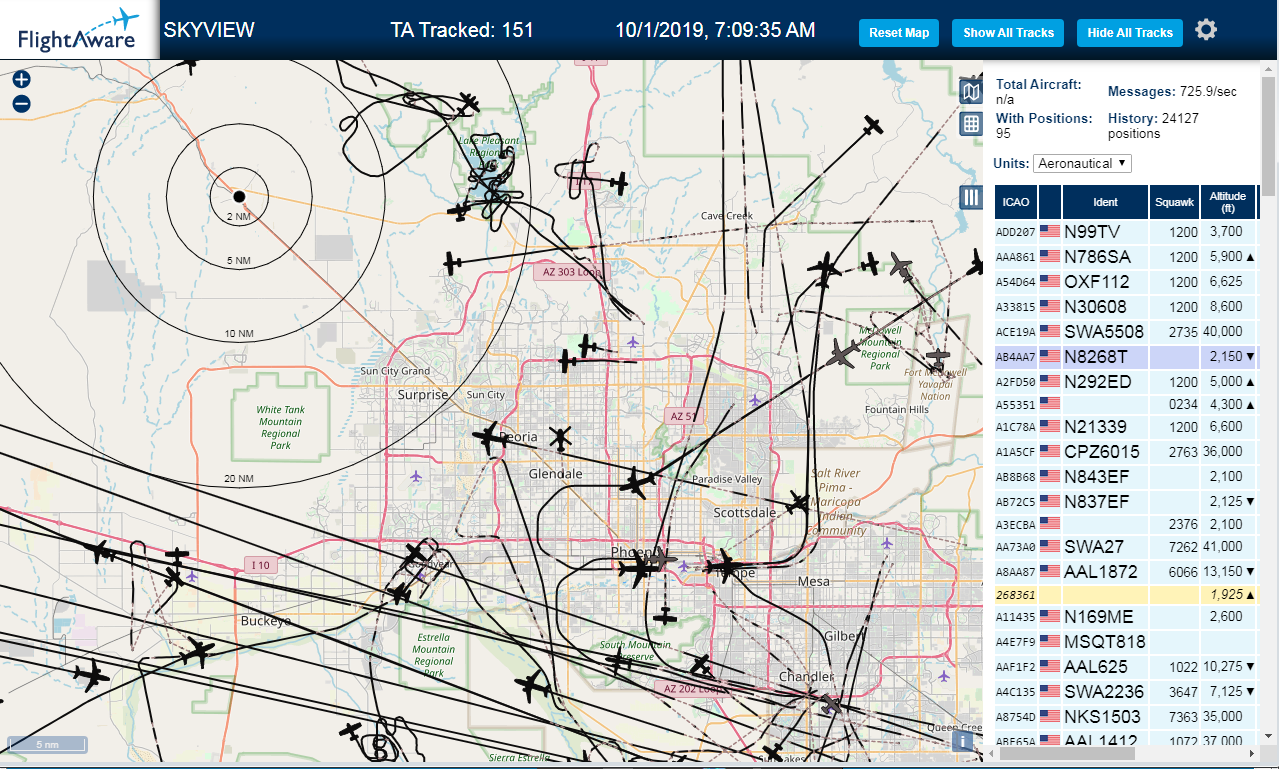Click the Scottsdale map label
The height and width of the screenshot is (769, 1279).
(745, 512)
